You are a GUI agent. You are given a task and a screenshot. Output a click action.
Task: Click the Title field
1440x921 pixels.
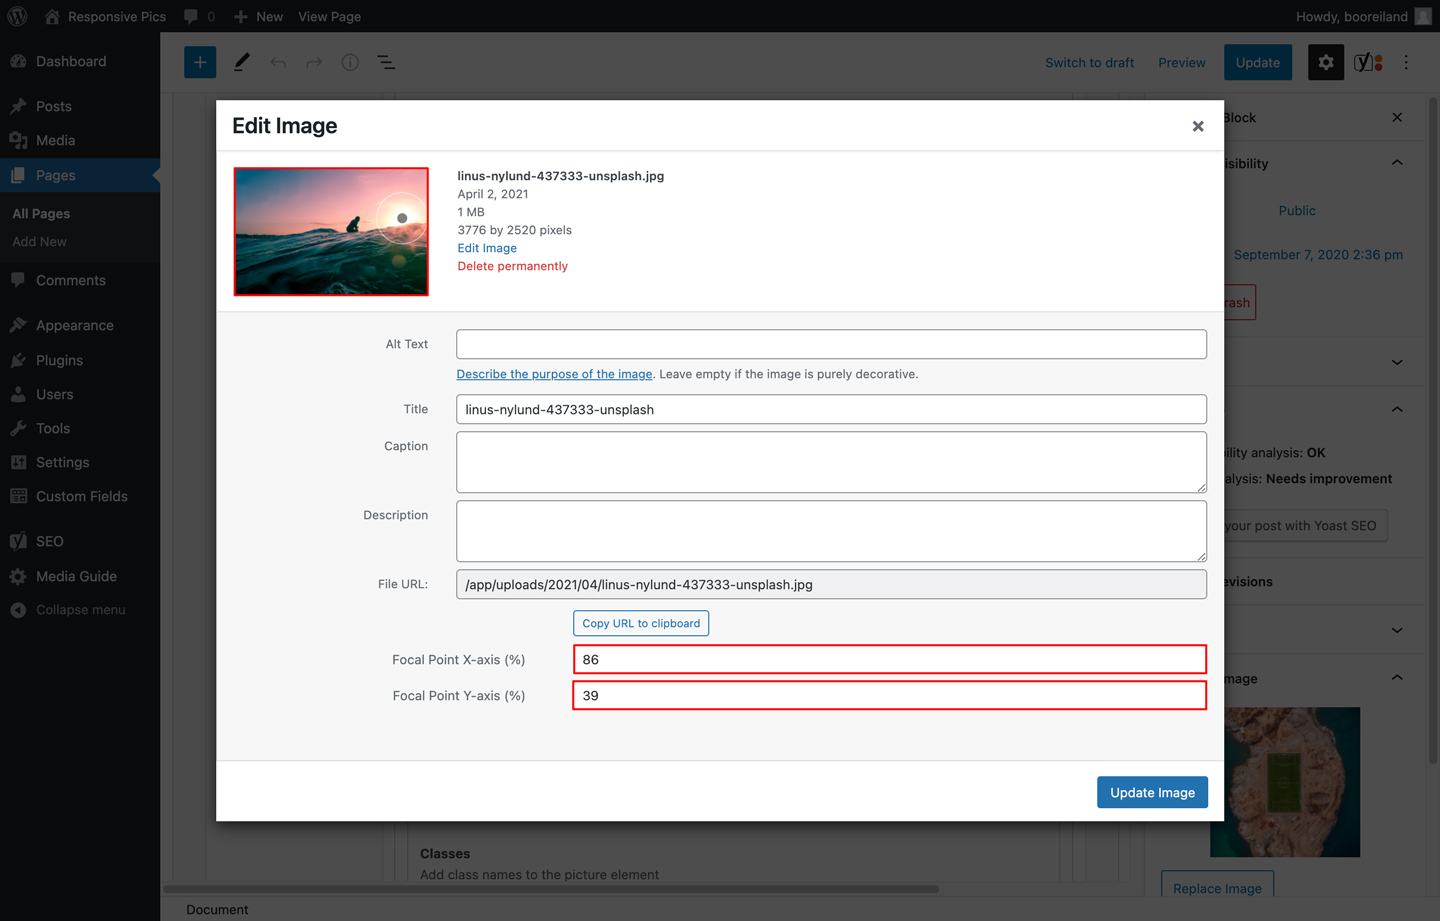pyautogui.click(x=831, y=409)
